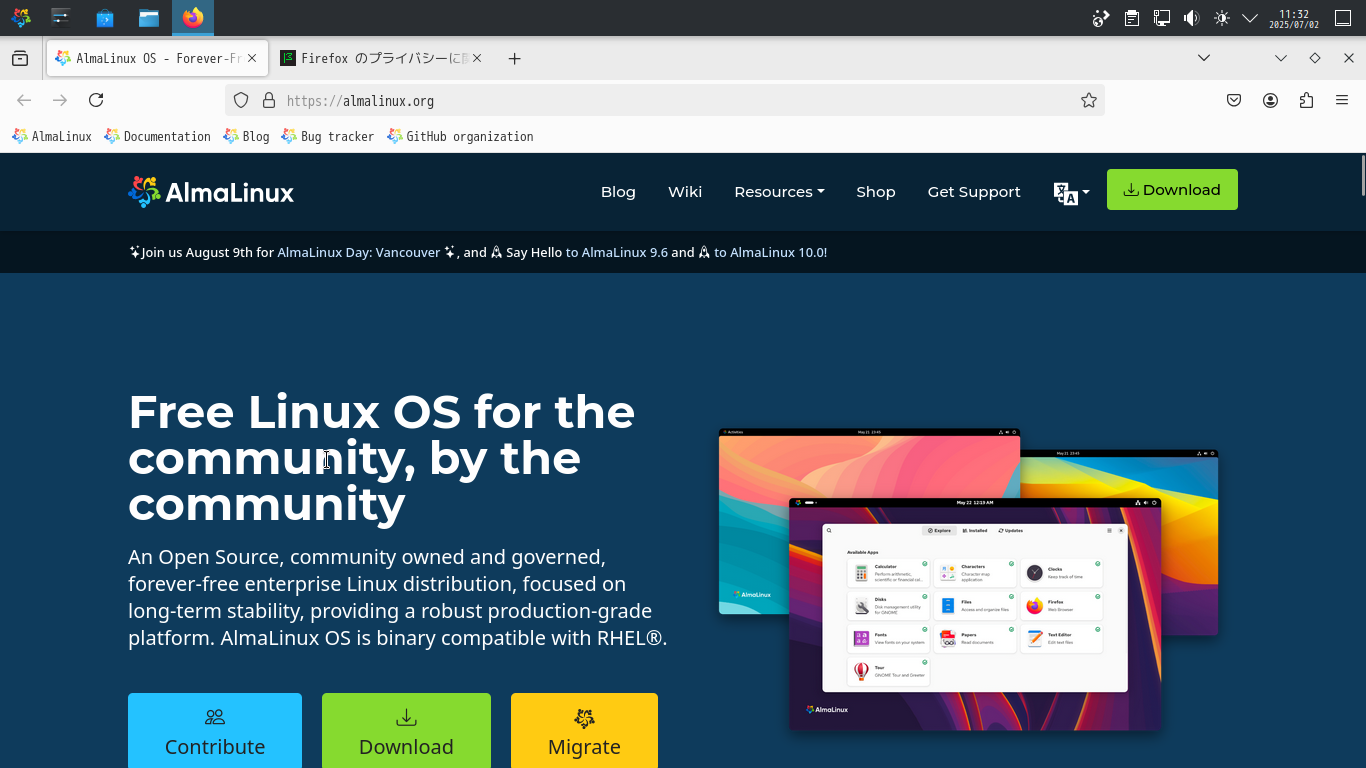Screen dimensions: 1366x768
Task: Go to Blog in the site navigation
Action: coord(618,192)
